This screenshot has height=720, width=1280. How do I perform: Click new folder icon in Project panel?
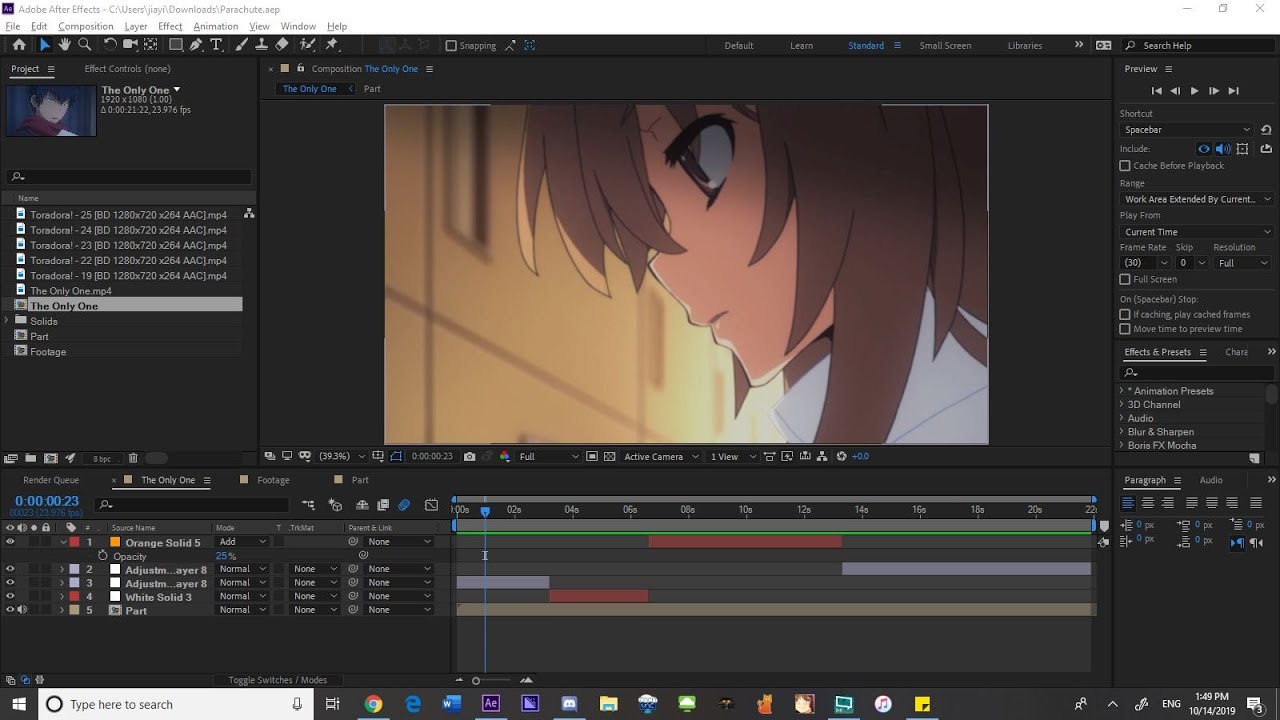tap(30, 458)
